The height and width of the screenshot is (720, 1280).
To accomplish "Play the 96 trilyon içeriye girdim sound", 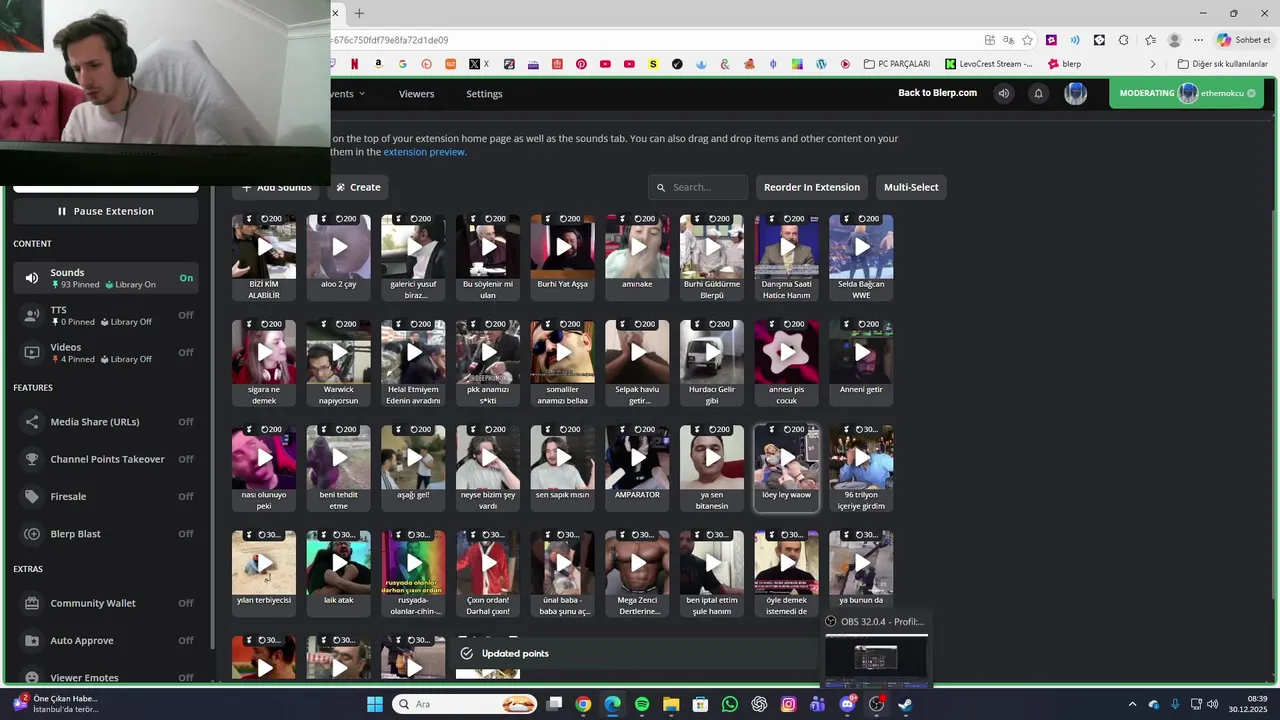I will click(x=861, y=457).
